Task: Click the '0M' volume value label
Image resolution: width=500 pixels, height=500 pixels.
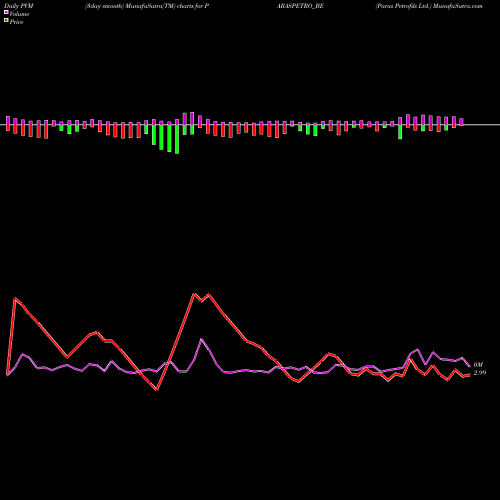Action: (478, 365)
